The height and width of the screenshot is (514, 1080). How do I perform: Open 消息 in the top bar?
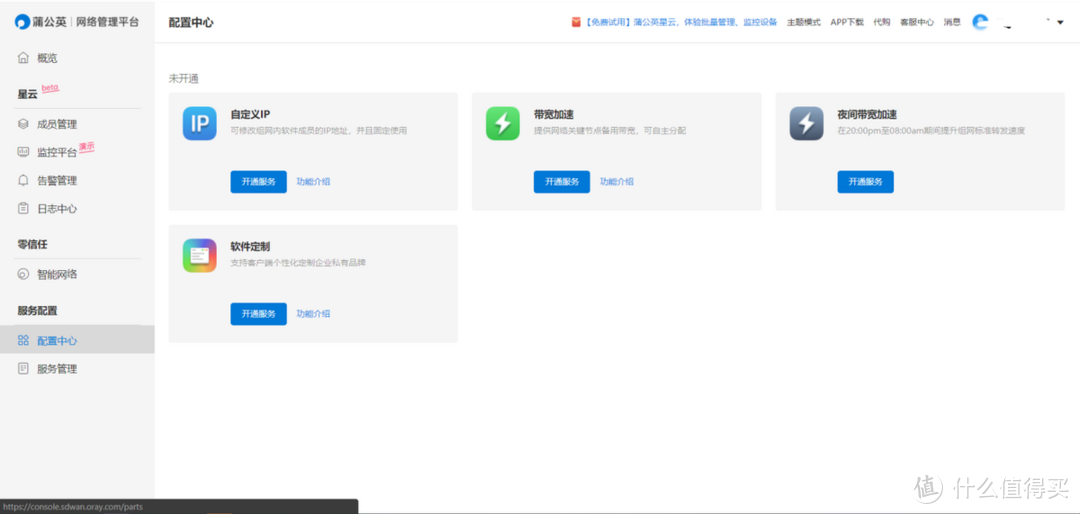[952, 22]
